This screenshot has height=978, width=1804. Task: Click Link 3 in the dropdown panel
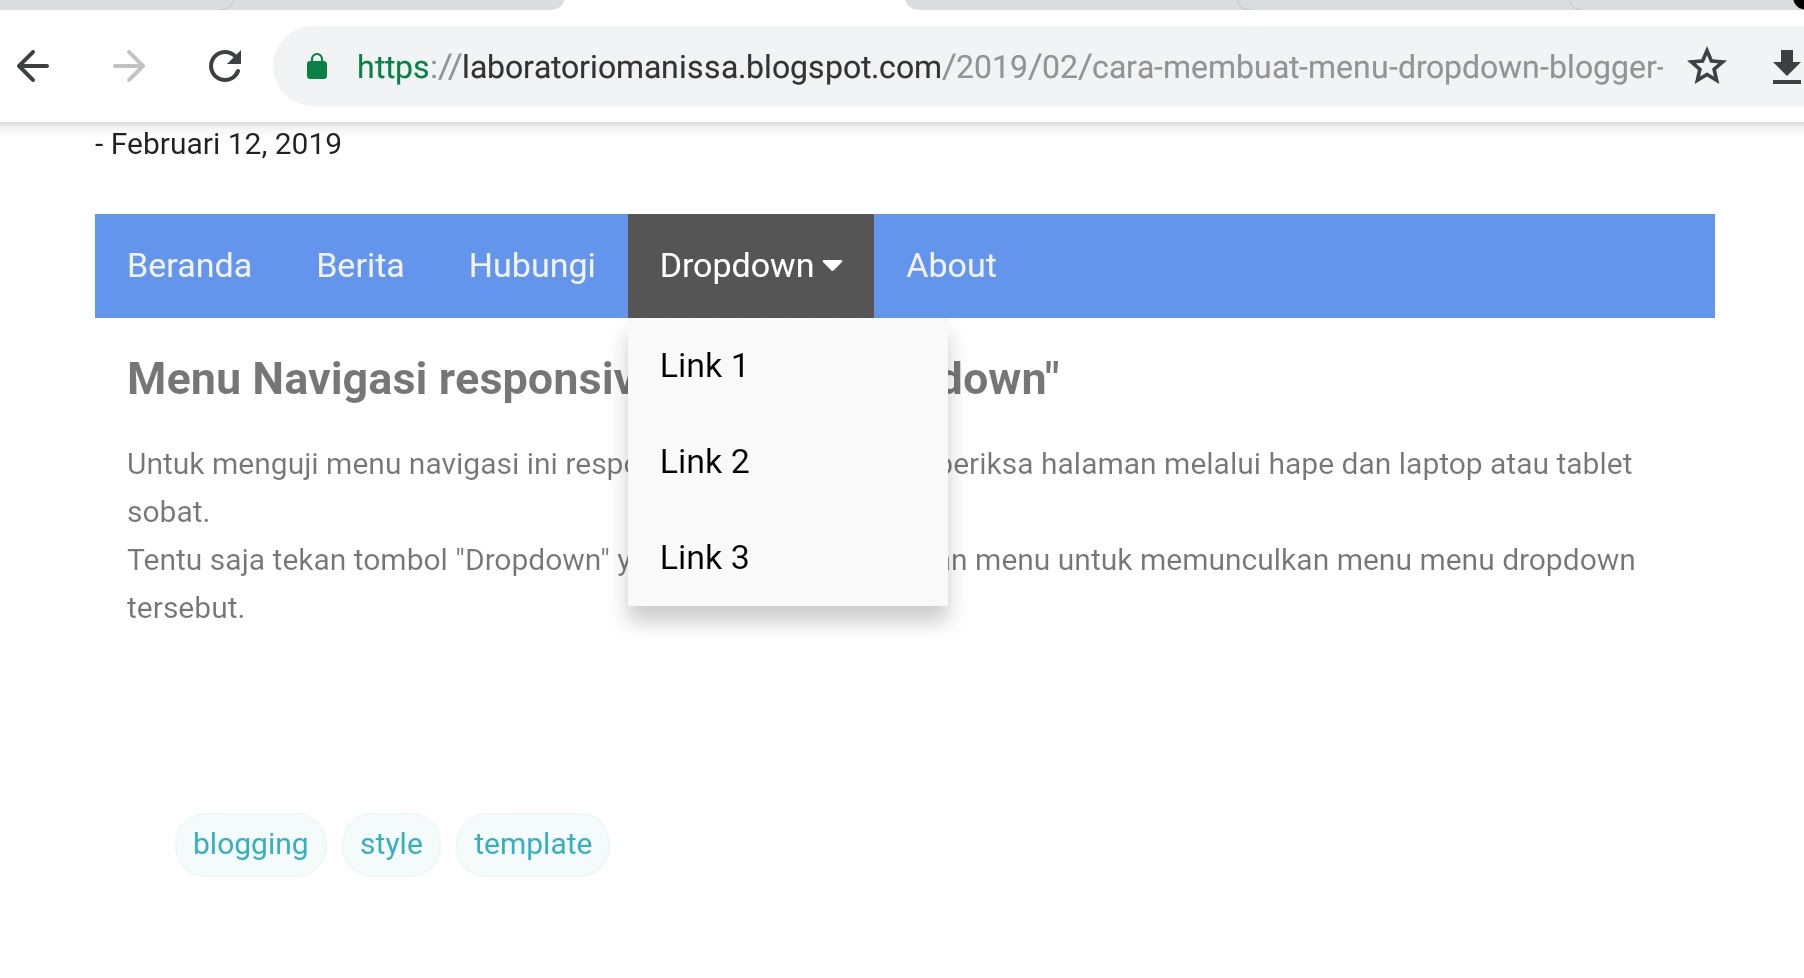(x=788, y=558)
